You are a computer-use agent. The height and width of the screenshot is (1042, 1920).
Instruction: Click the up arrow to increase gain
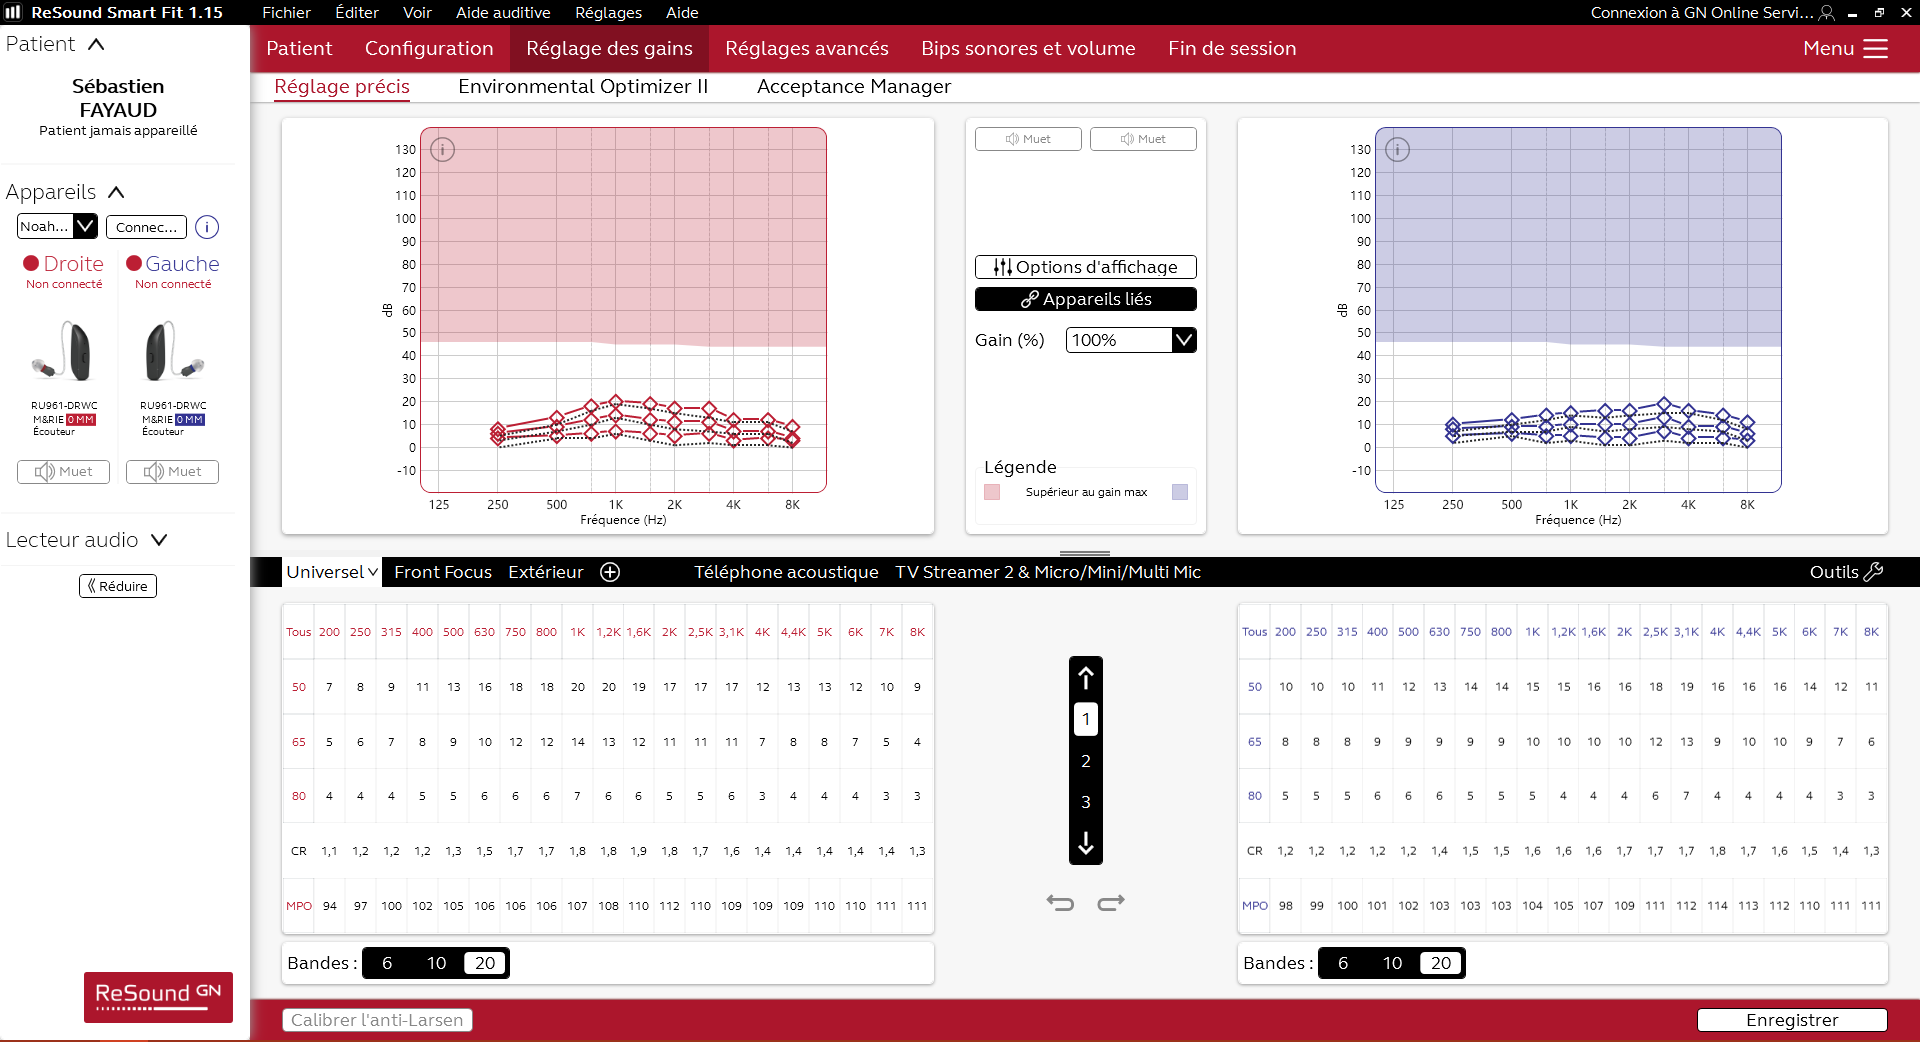[x=1086, y=678]
